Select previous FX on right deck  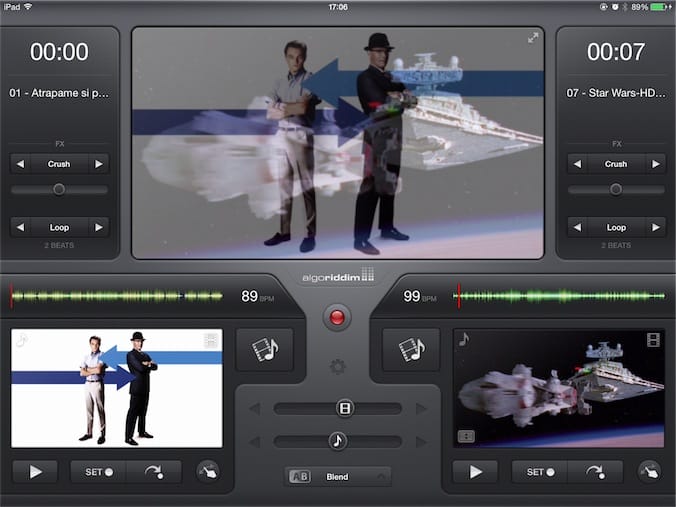tap(577, 164)
